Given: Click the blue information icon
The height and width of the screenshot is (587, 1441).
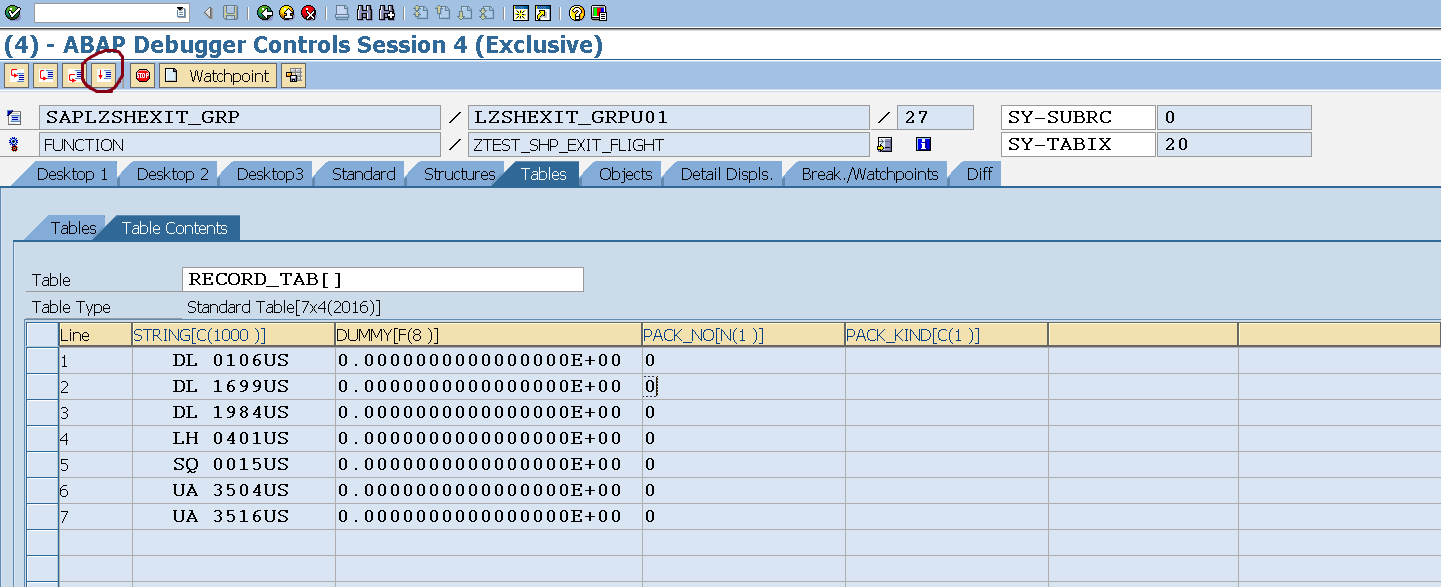Looking at the screenshot, I should pyautogui.click(x=923, y=144).
